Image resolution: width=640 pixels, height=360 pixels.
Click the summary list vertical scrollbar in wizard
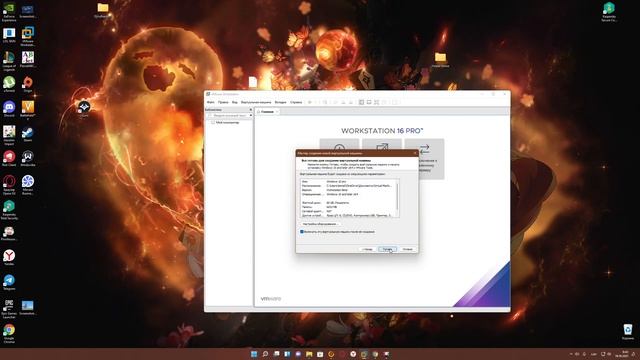398,198
